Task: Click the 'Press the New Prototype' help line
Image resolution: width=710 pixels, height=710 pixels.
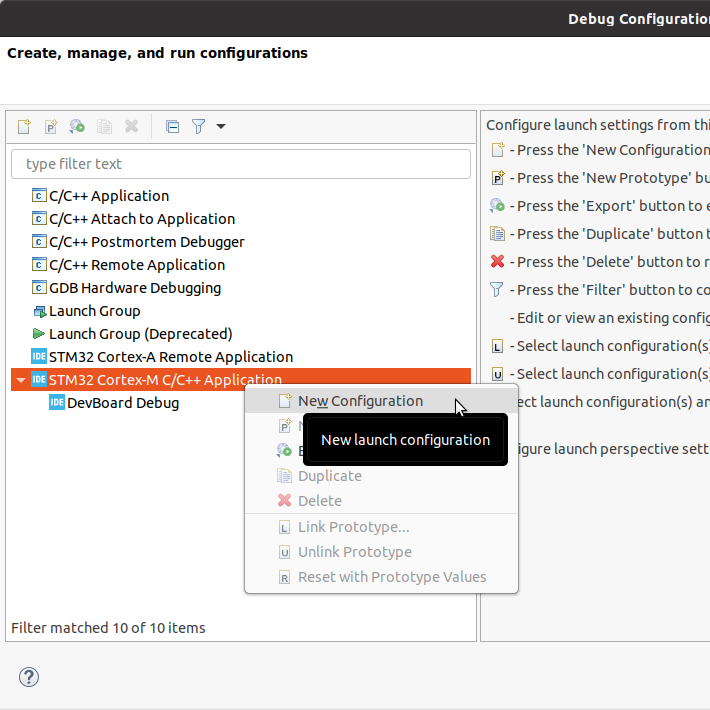Action: tap(609, 178)
